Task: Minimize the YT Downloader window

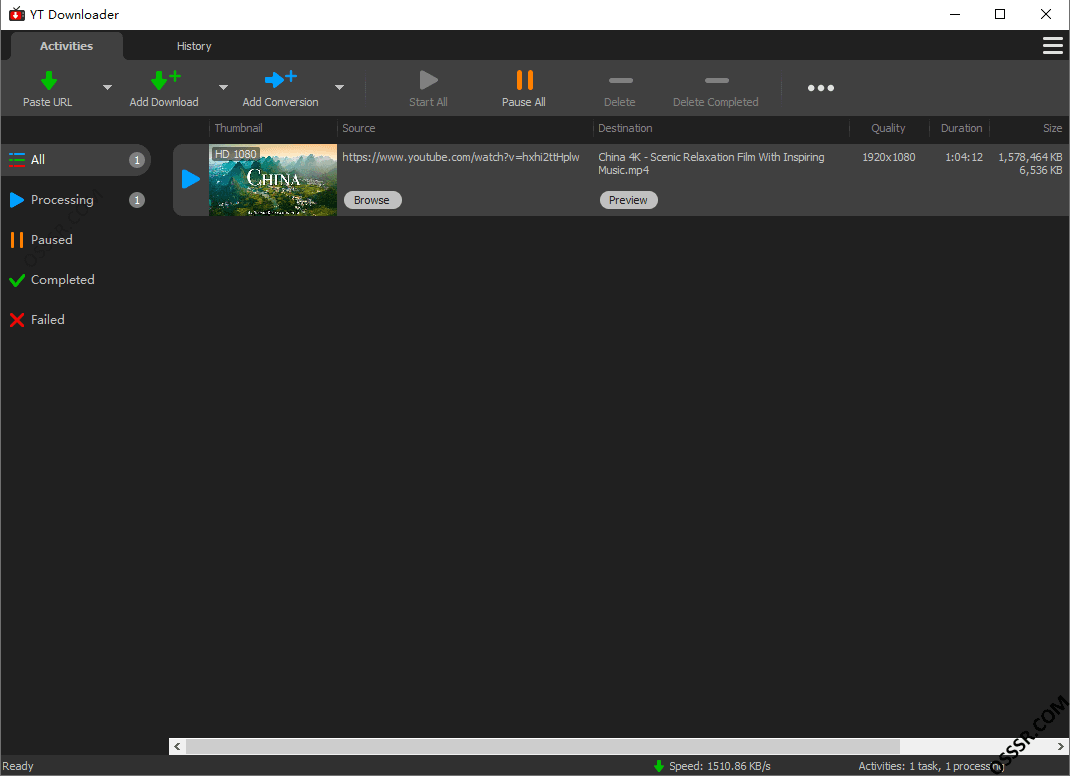Action: [x=955, y=14]
